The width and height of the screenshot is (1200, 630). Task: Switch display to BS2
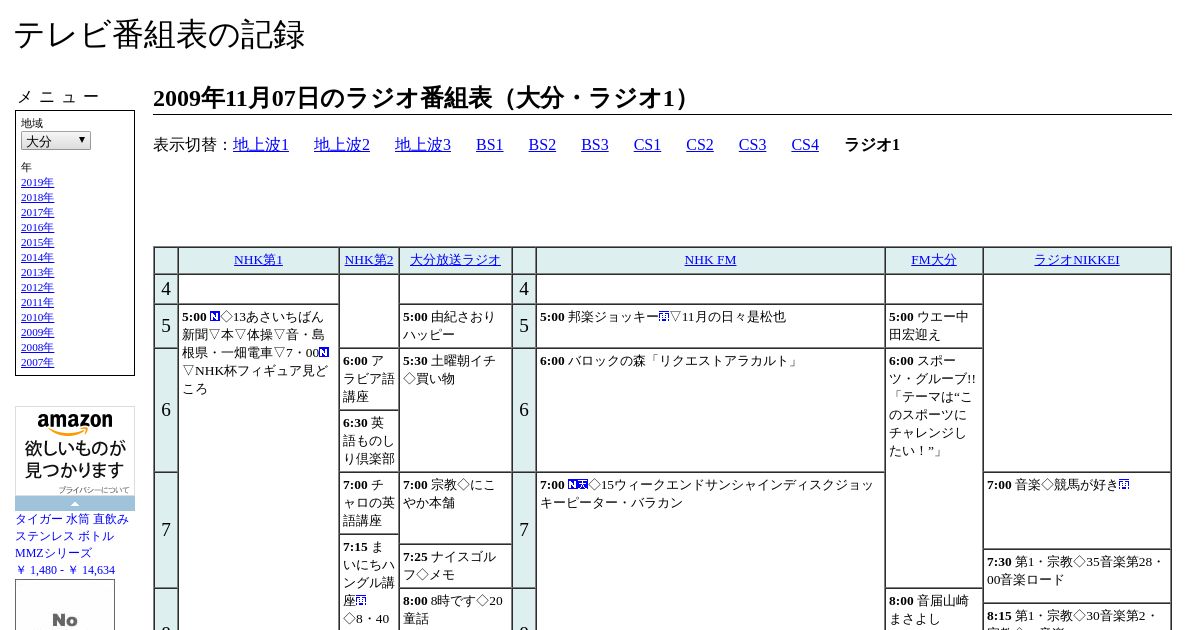[542, 145]
